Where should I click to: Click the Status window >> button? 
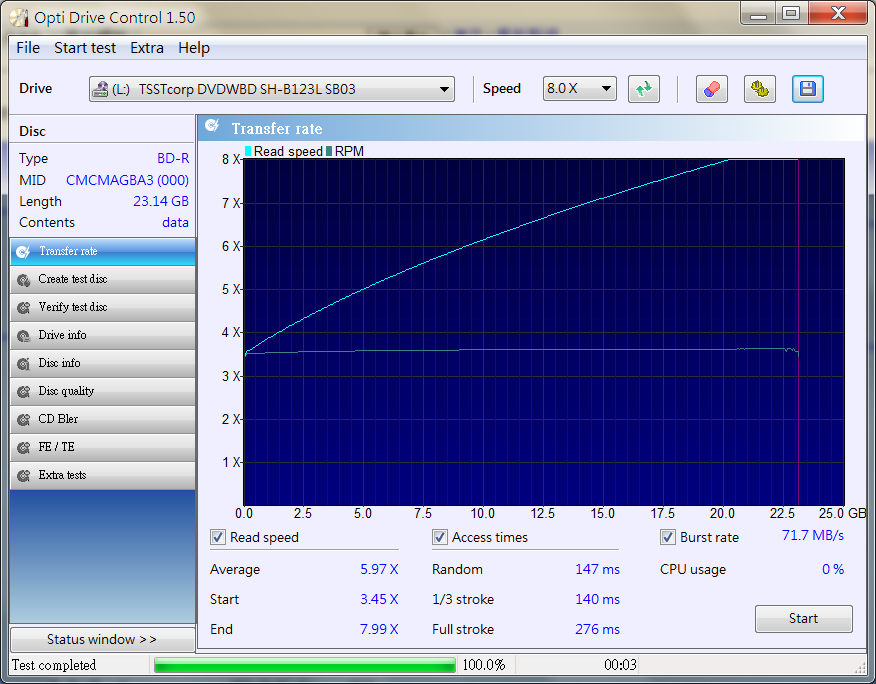click(102, 639)
